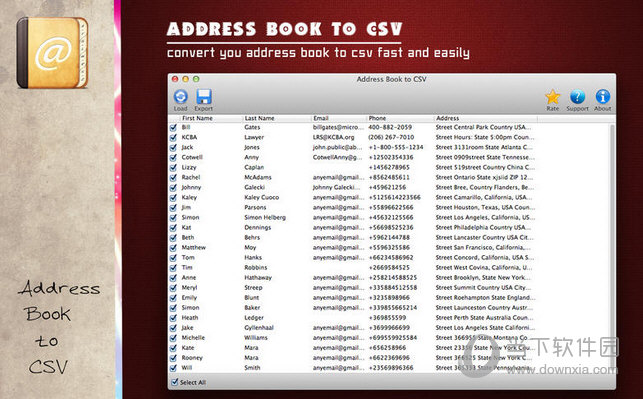Click the vertical scrollbar of contact list

[x=612, y=247]
